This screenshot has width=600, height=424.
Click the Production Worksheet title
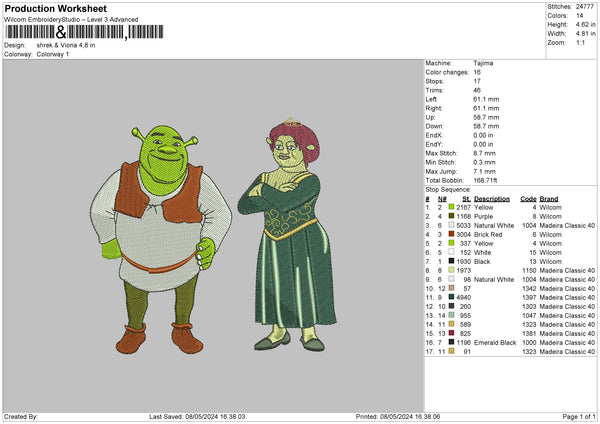click(x=54, y=9)
